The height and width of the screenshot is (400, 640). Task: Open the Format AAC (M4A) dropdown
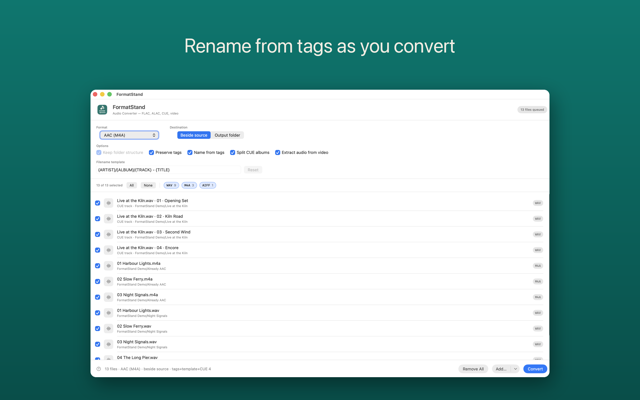[x=129, y=135]
